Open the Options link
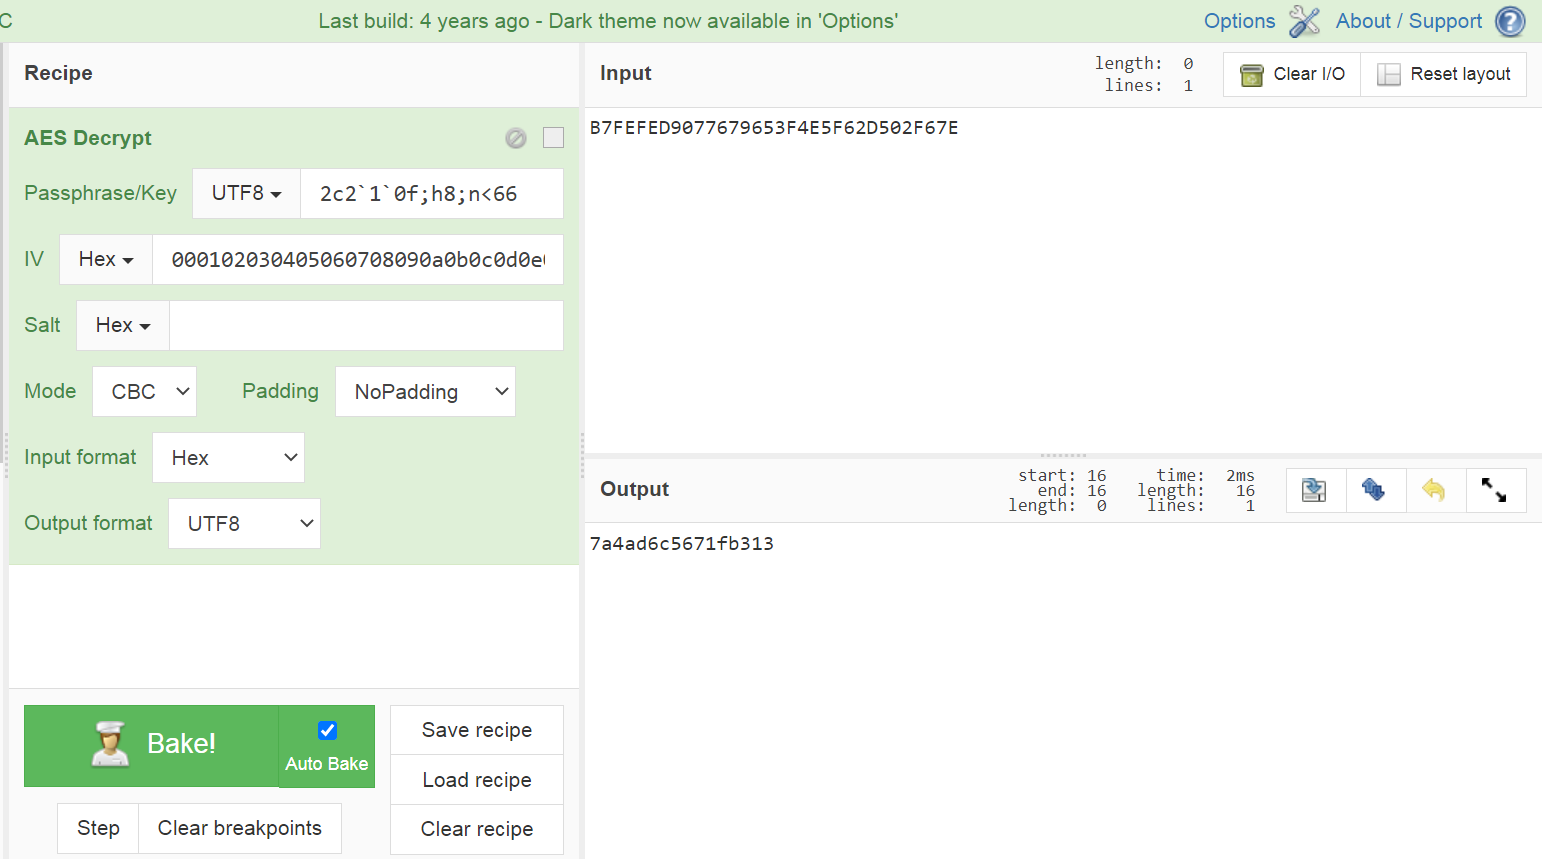The height and width of the screenshot is (859, 1542). [1239, 21]
